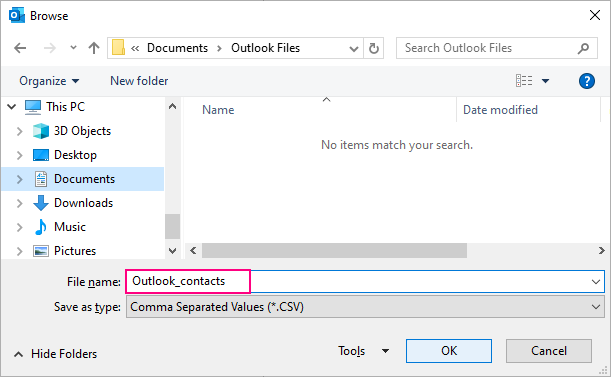Open the recent locations dropdown arrow
This screenshot has height=377, width=611.
pos(73,48)
